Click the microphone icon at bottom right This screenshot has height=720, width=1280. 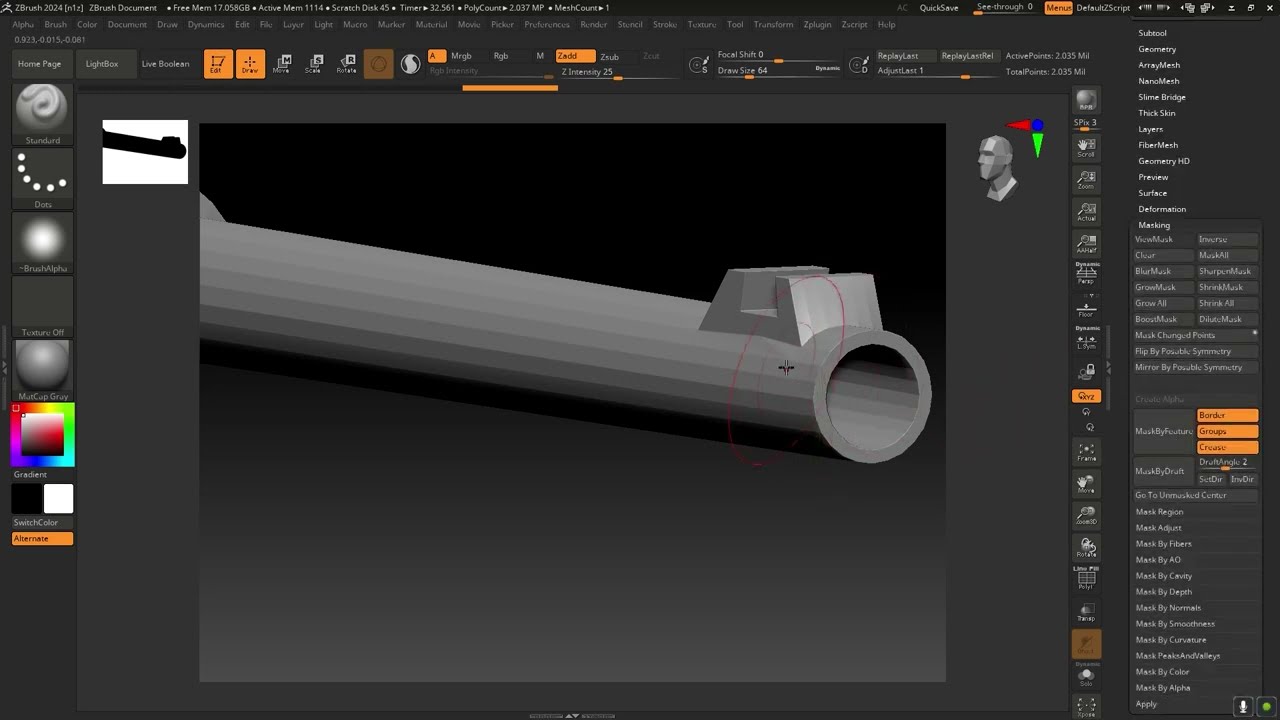[x=1243, y=706]
